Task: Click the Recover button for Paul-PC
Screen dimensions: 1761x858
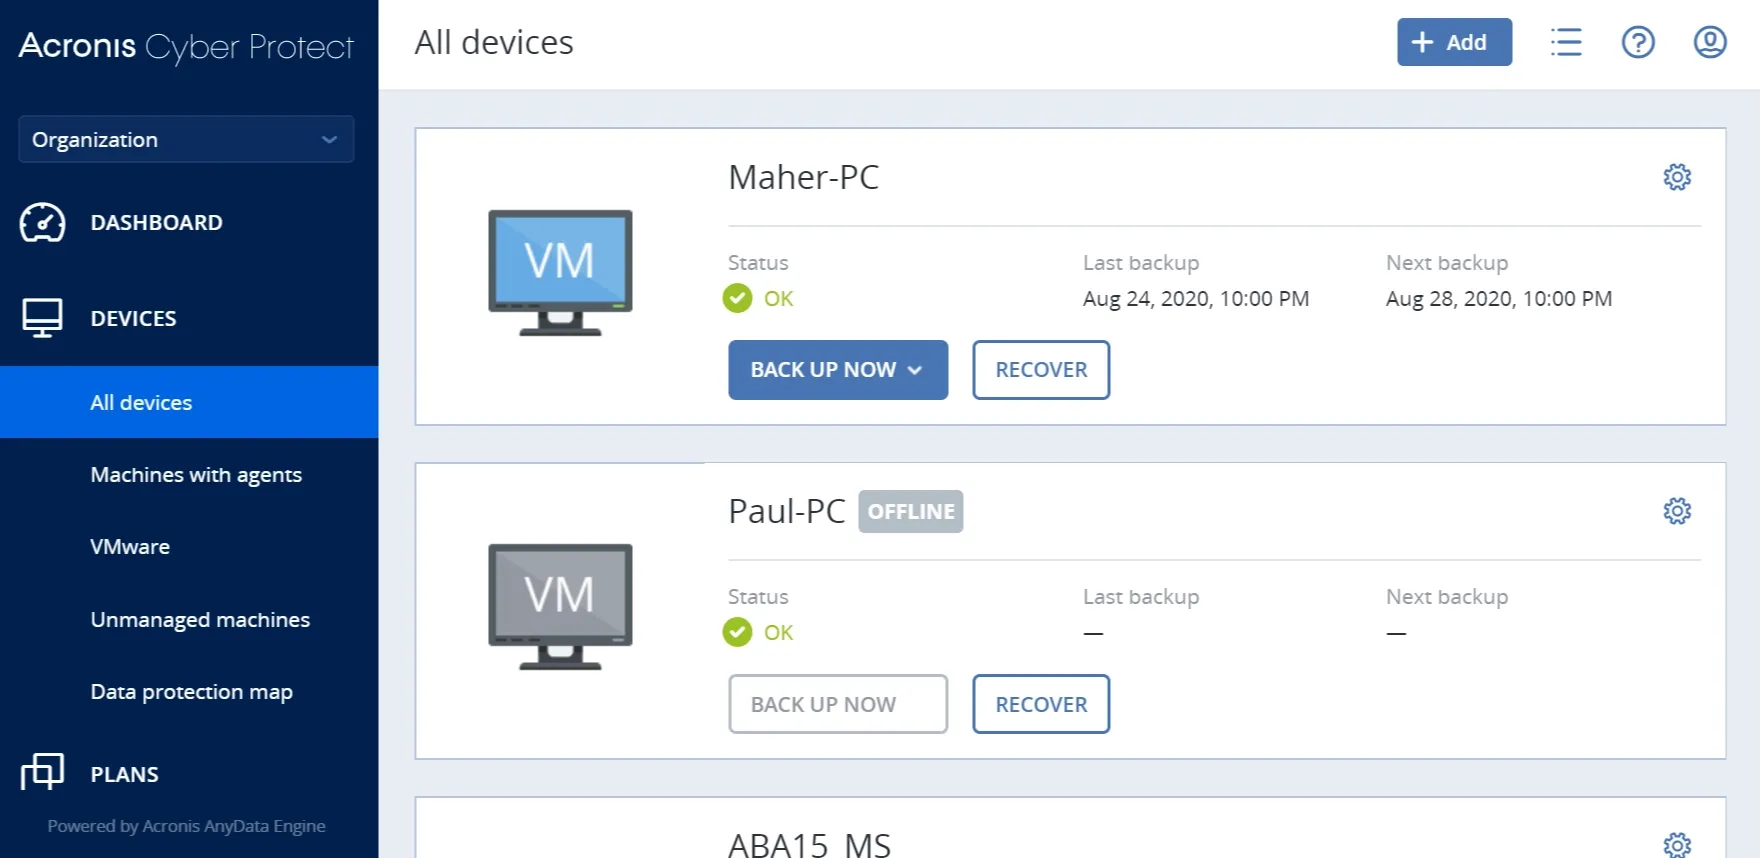Action: pyautogui.click(x=1041, y=704)
